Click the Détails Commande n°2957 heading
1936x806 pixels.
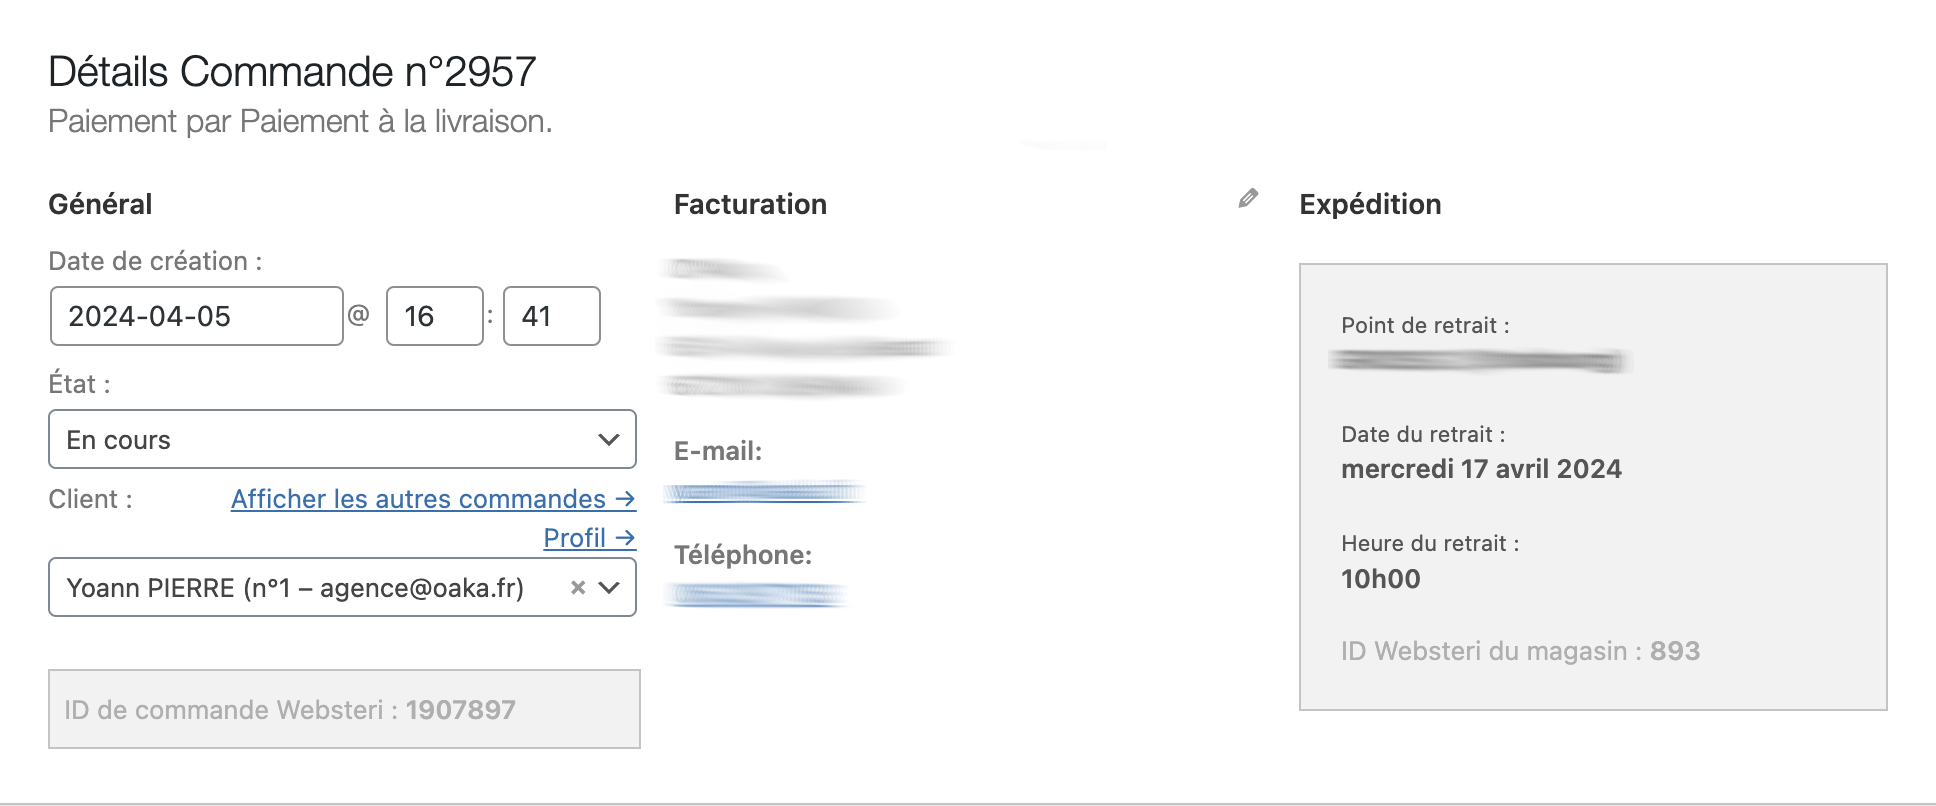(292, 72)
